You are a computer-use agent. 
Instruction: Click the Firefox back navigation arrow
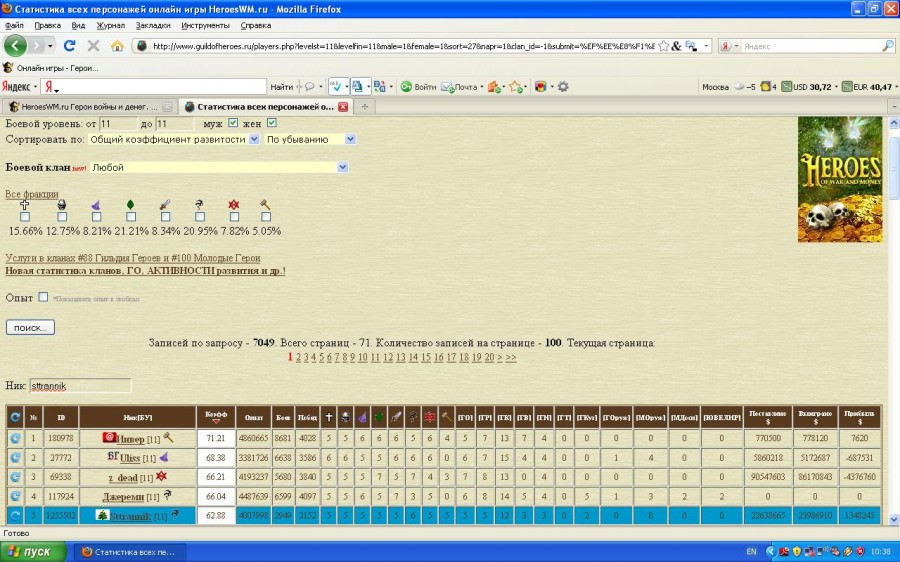(x=16, y=46)
